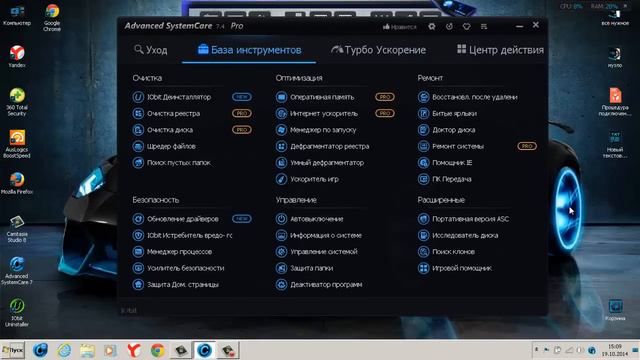Open Поиск пустых папок icon
This screenshot has width=640, height=360.
(x=138, y=162)
